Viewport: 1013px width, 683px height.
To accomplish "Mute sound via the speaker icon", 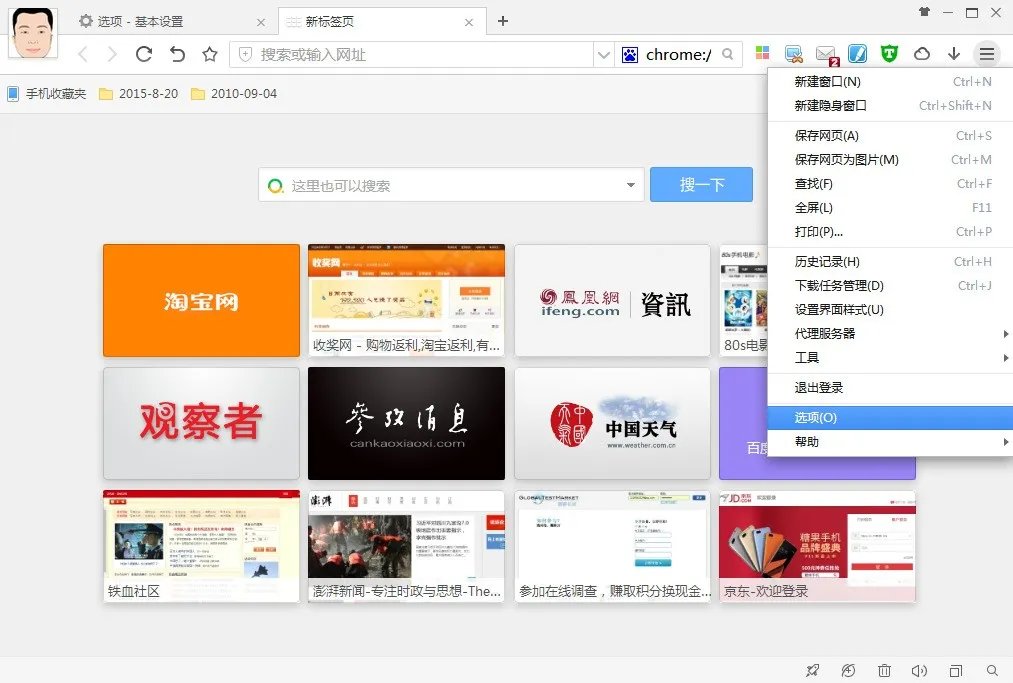I will [x=921, y=670].
